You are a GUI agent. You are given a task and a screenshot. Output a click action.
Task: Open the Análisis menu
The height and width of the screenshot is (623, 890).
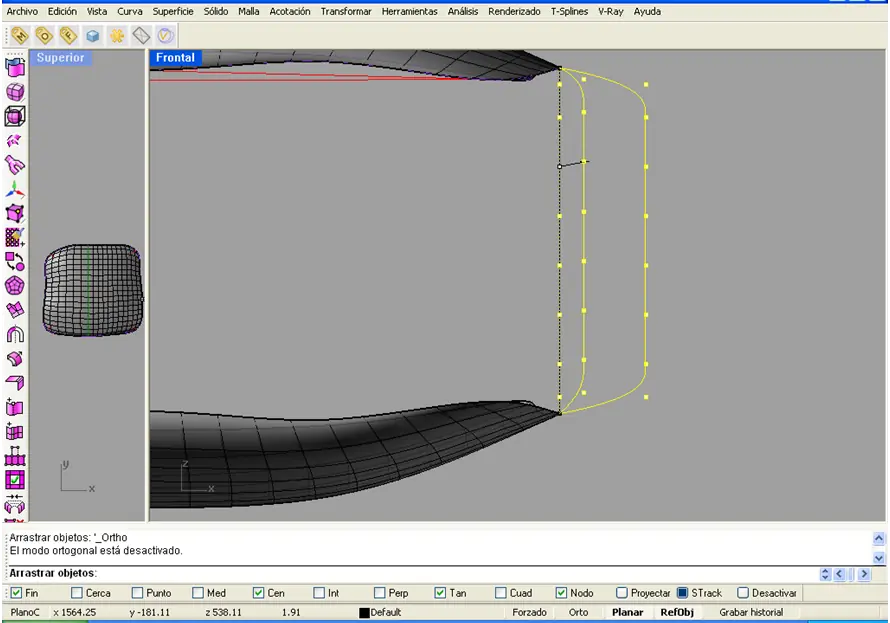pos(463,11)
